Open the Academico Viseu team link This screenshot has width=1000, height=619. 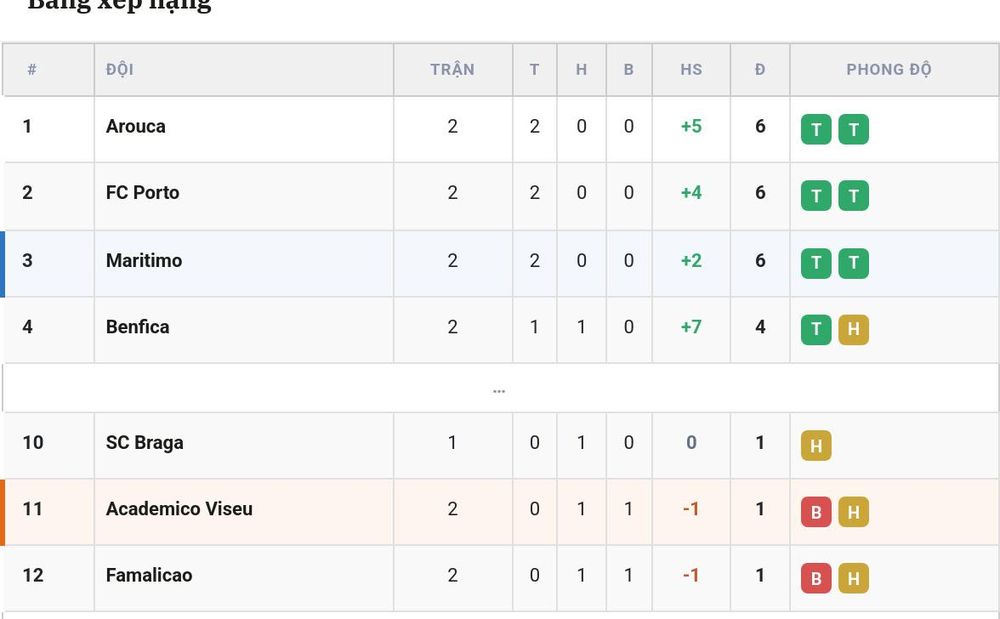179,509
